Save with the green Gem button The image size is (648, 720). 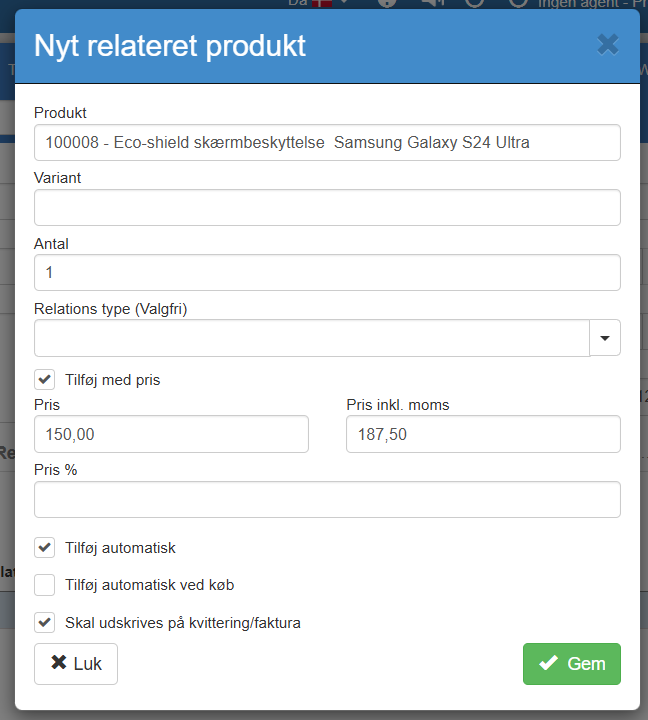[x=571, y=664]
